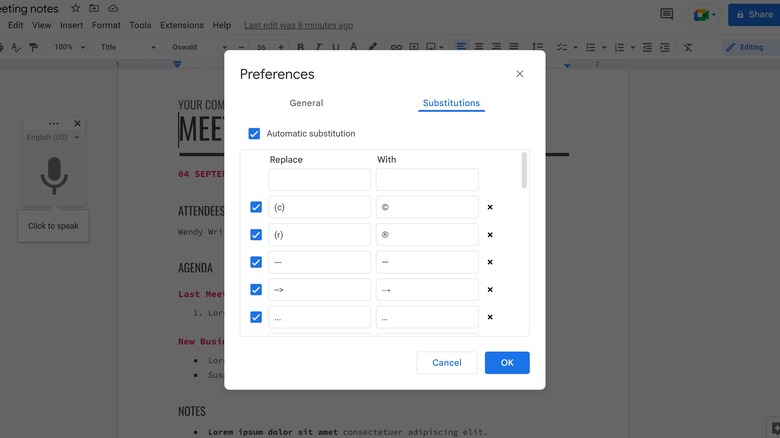The height and width of the screenshot is (438, 780).
Task: Open the voice typing English (US) dropdown
Action: point(53,137)
